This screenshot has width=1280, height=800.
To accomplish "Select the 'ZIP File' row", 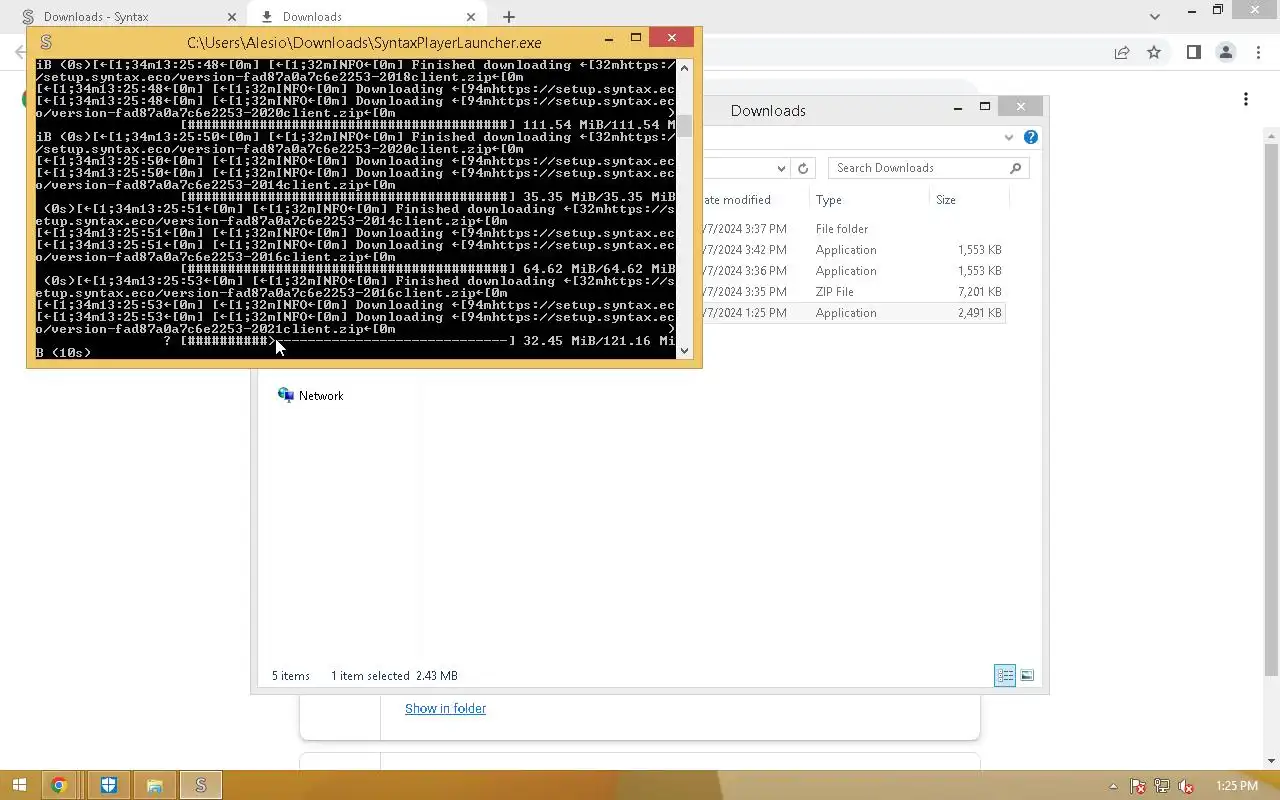I will 853,292.
